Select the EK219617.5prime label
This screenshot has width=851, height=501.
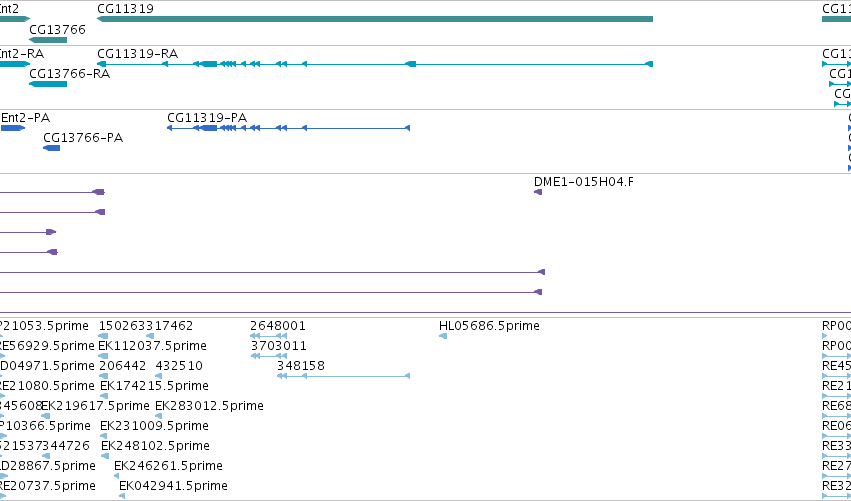pyautogui.click(x=95, y=406)
